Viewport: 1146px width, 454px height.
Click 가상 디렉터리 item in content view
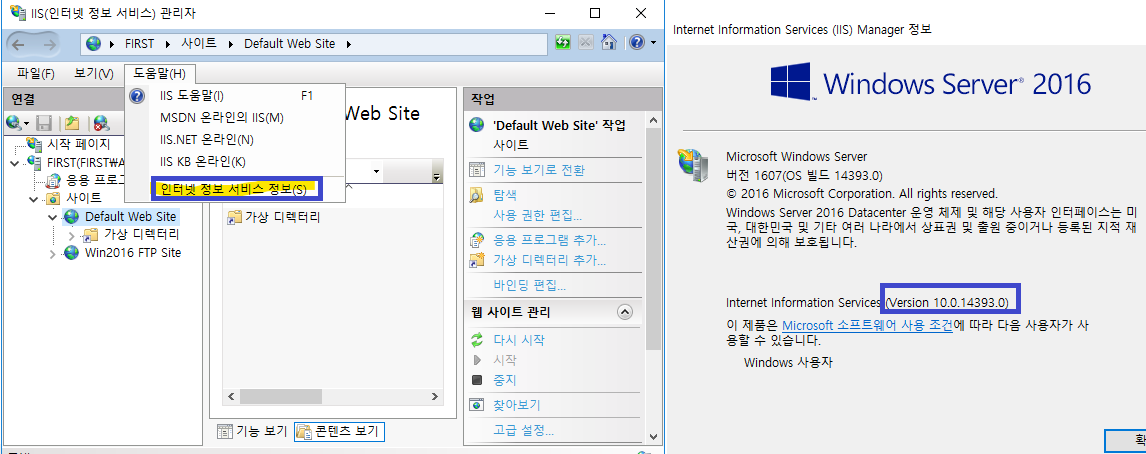[275, 216]
